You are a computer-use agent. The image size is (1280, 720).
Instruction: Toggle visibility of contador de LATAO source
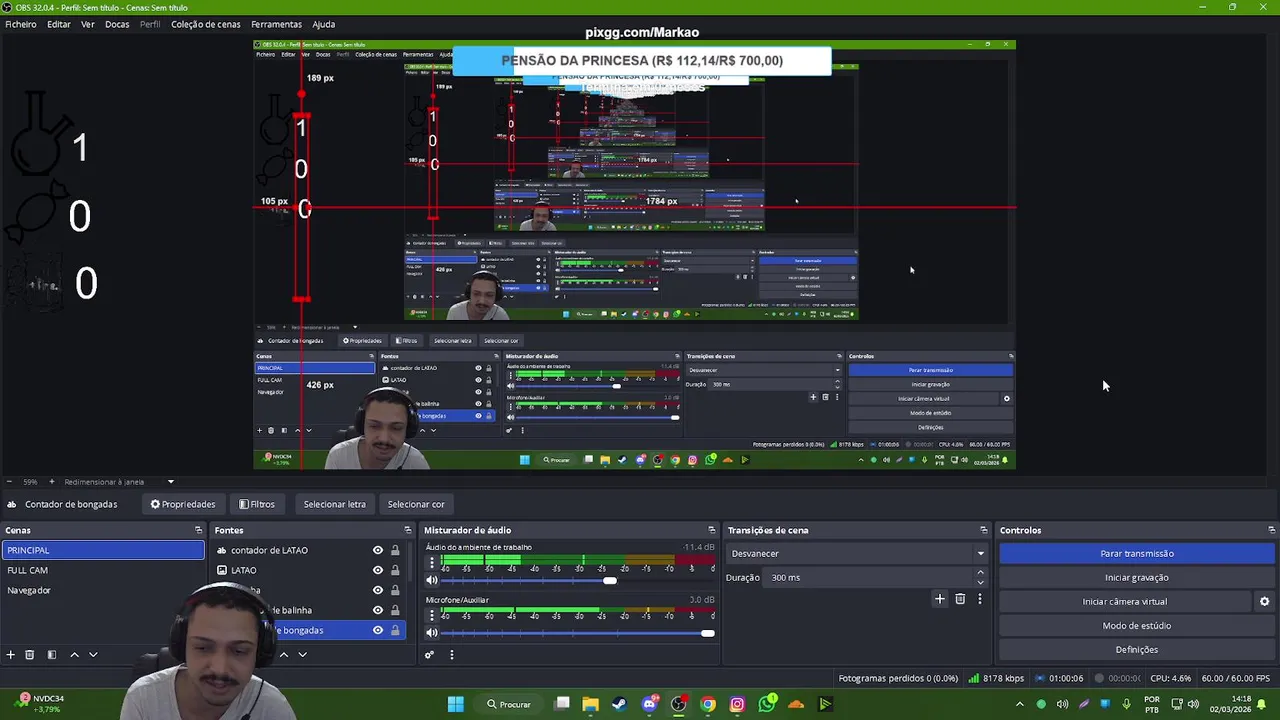pos(378,550)
